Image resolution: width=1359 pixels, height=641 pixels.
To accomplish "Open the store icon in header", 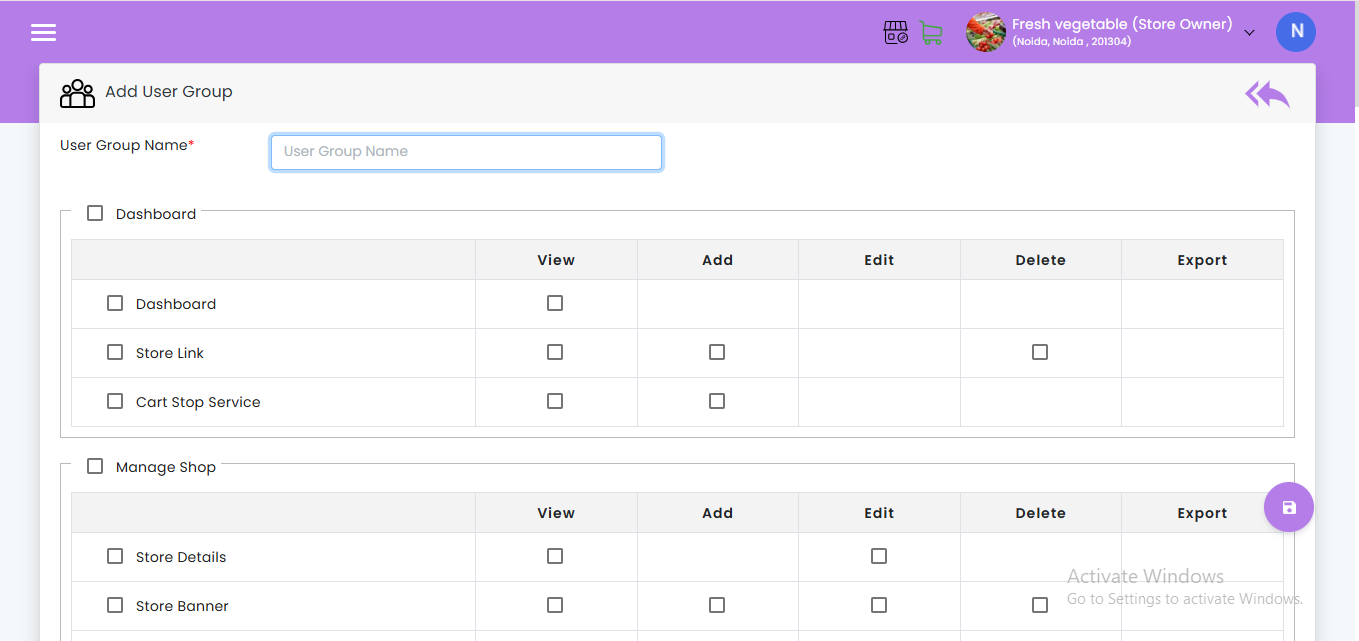I will [x=896, y=33].
